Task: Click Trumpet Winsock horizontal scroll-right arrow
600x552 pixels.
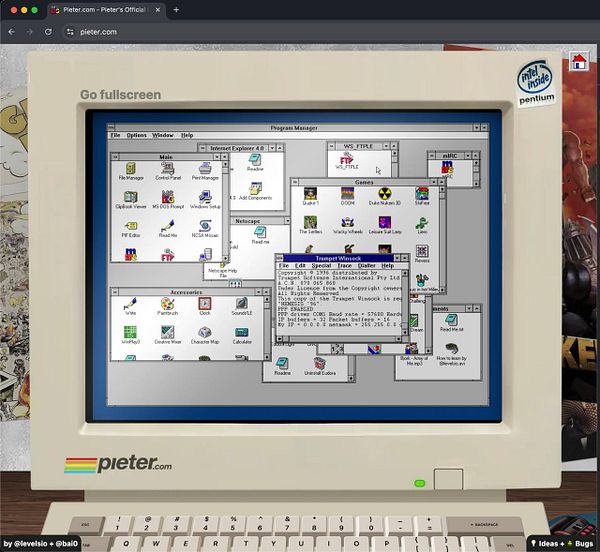Action: click(398, 339)
